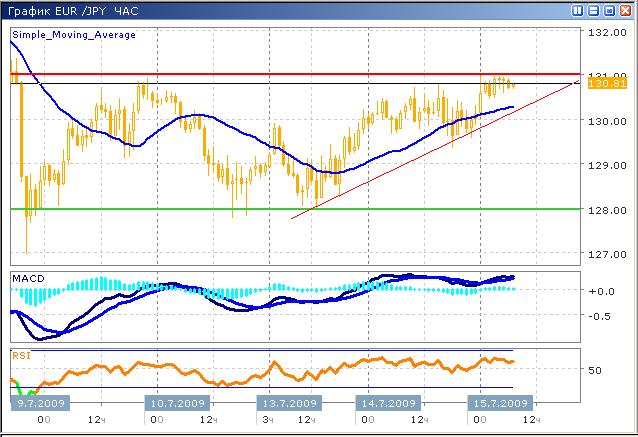Image resolution: width=638 pixels, height=437 pixels.
Task: Click the MACD -0.5 scale label
Action: point(600,316)
